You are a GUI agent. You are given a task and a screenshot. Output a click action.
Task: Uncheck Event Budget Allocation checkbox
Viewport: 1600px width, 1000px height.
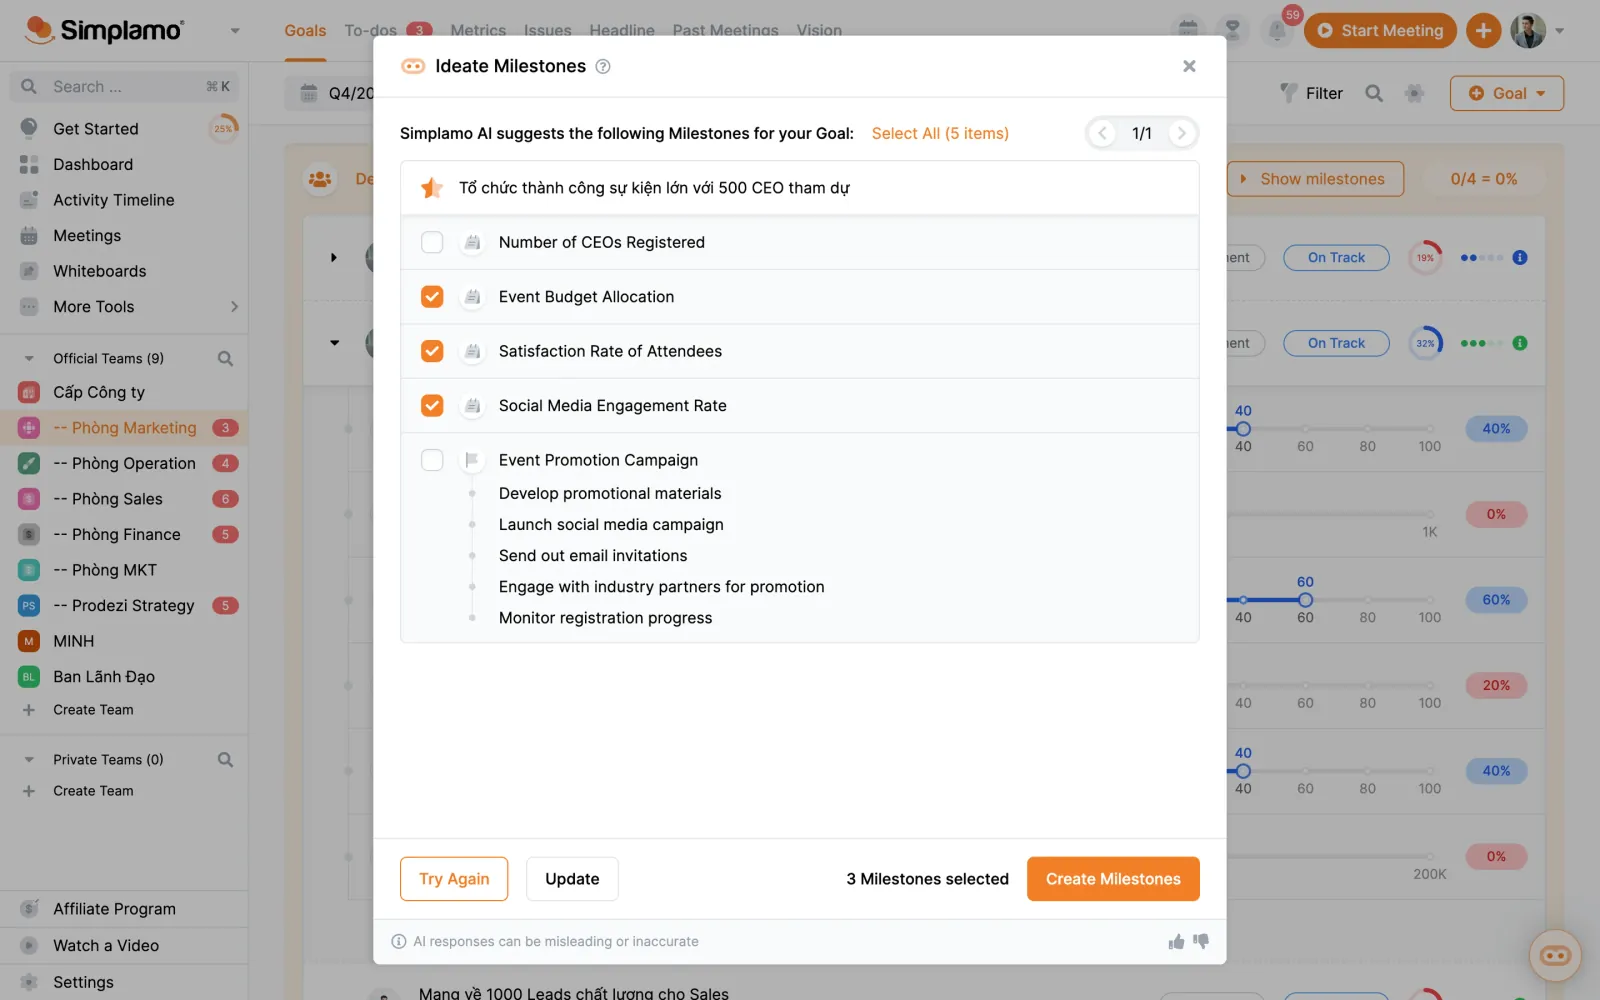[432, 297]
